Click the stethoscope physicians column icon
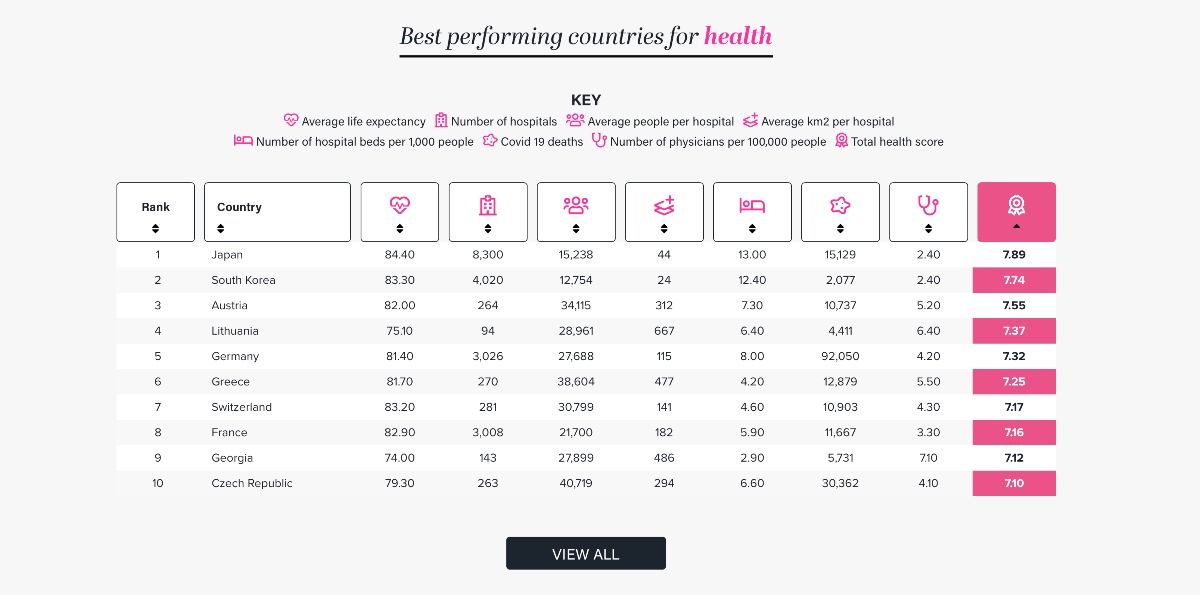The height and width of the screenshot is (595, 1200). click(928, 205)
